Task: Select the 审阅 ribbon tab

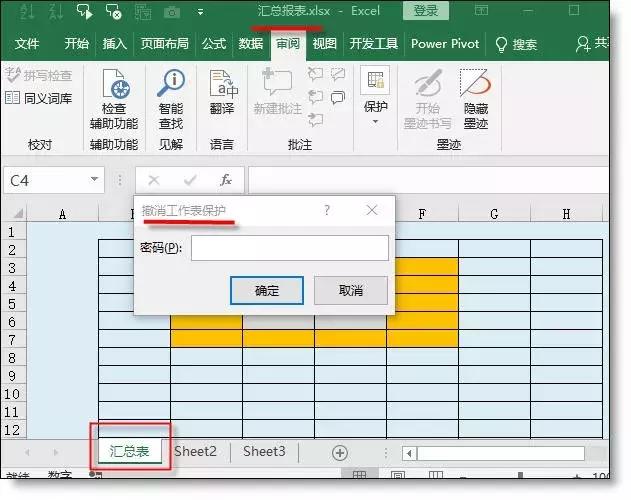Action: pos(288,43)
